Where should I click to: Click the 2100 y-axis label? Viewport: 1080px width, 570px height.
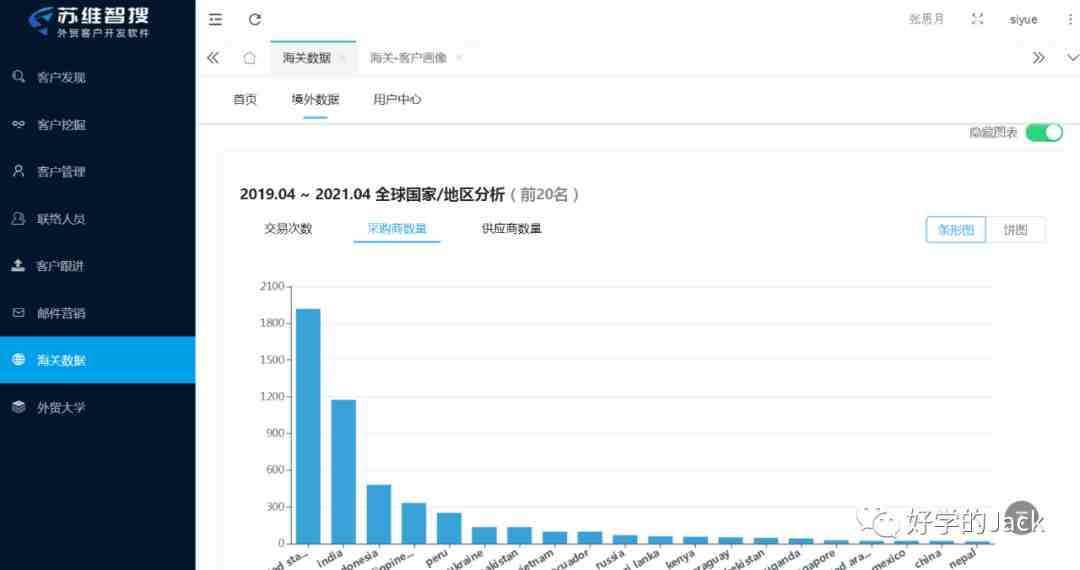272,286
